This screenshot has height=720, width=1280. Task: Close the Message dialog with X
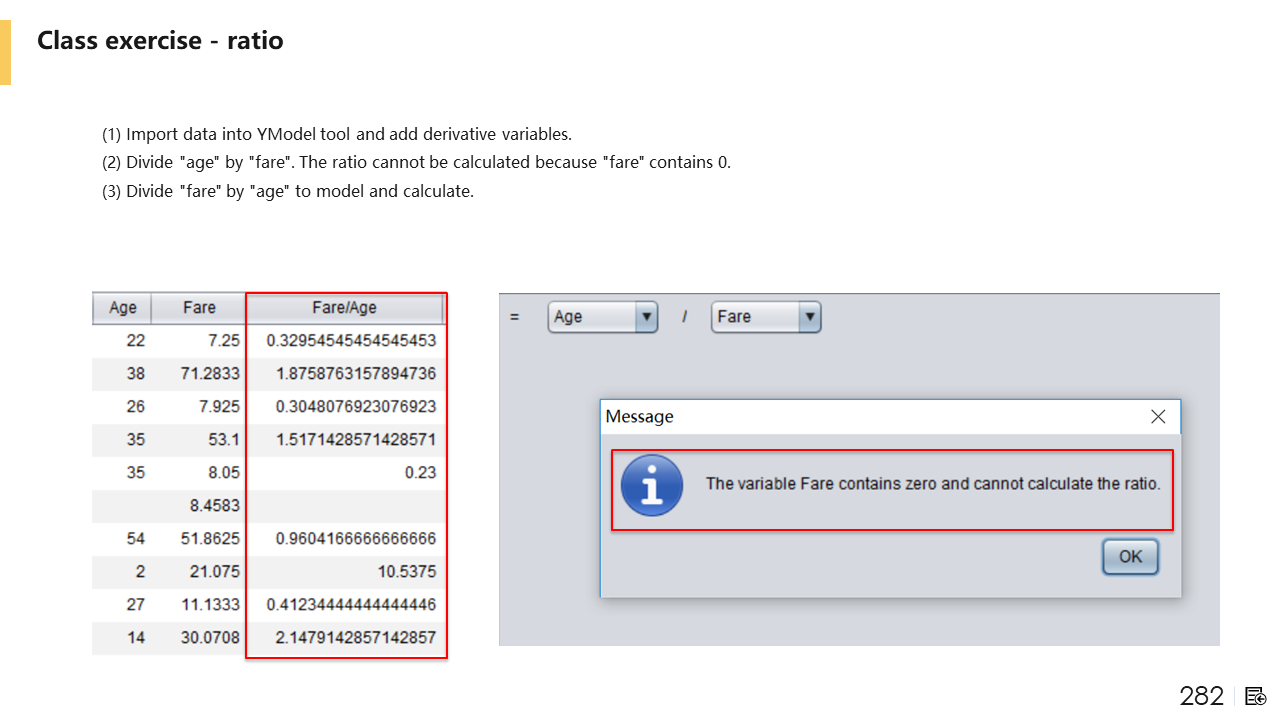pos(1158,417)
